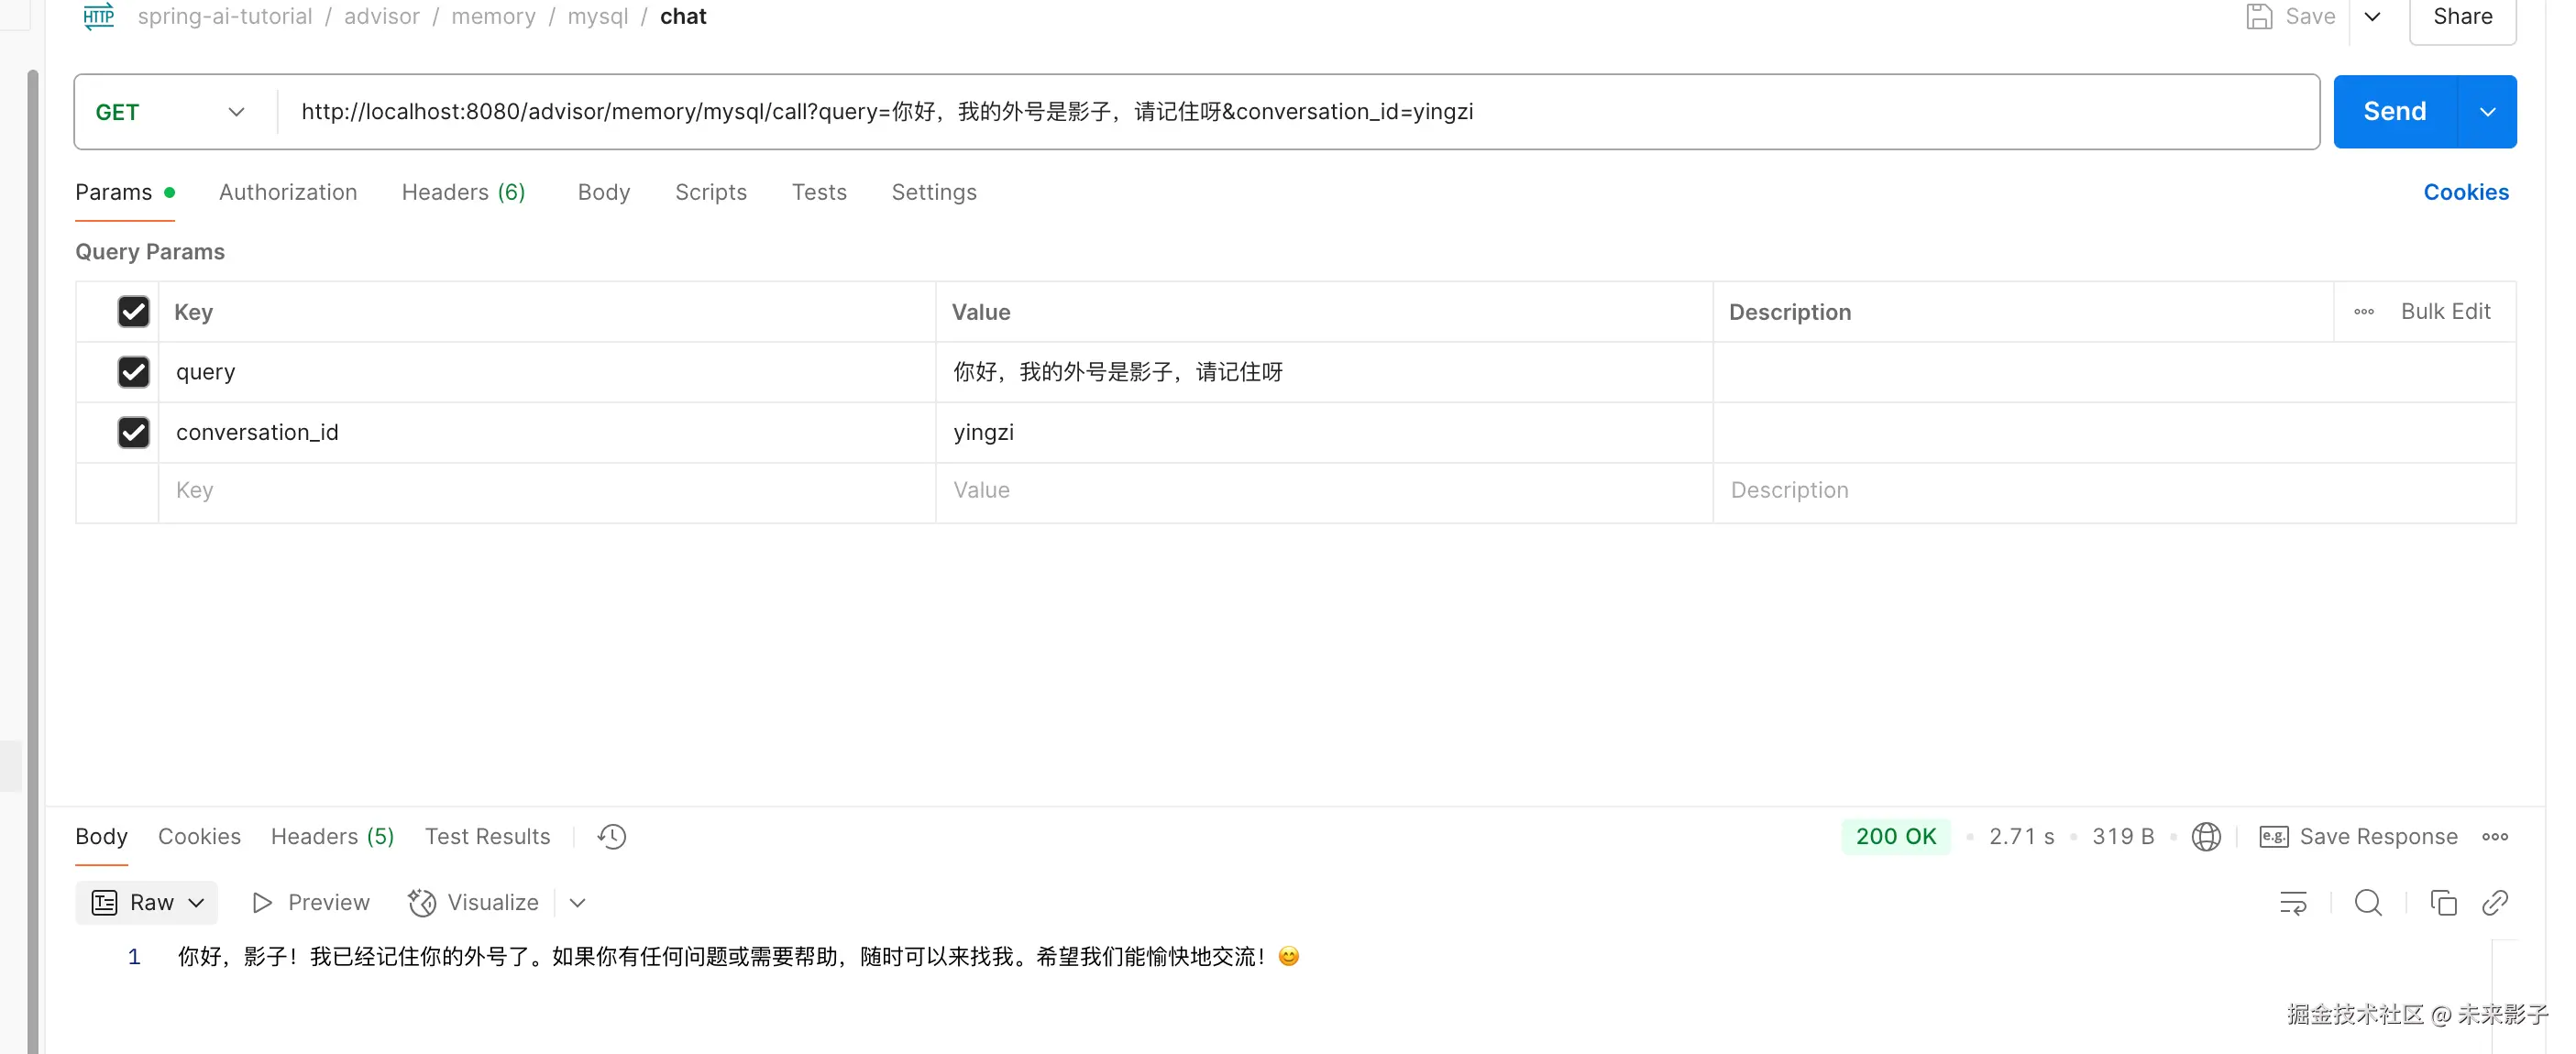2576x1054 pixels.
Task: Search within the response body
Action: click(2367, 902)
